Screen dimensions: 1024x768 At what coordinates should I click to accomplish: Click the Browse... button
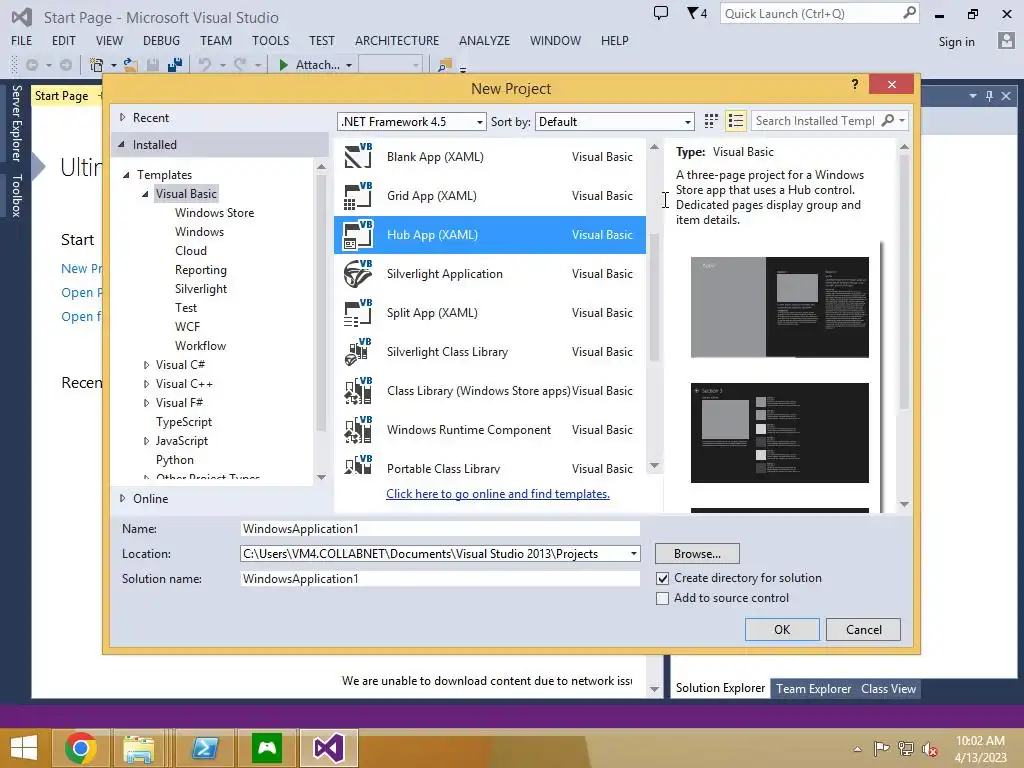(697, 554)
